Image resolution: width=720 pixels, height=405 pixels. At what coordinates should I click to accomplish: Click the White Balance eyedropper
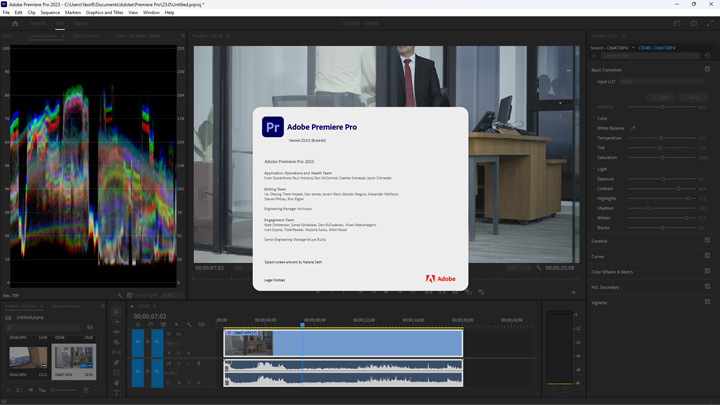(633, 128)
